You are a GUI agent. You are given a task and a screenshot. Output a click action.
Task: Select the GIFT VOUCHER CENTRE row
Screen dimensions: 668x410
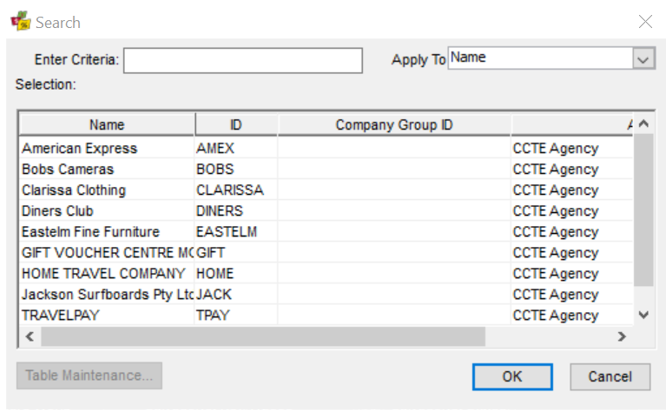(326, 253)
